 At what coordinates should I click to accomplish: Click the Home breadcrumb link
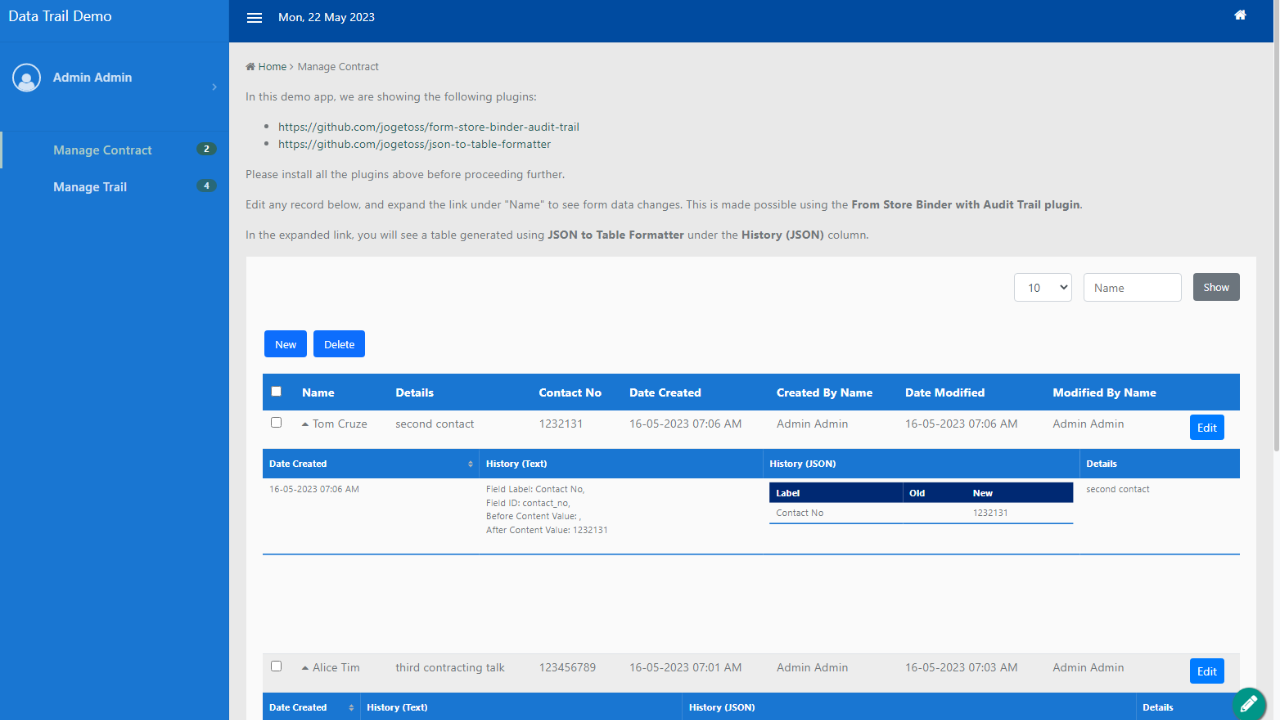[266, 67]
